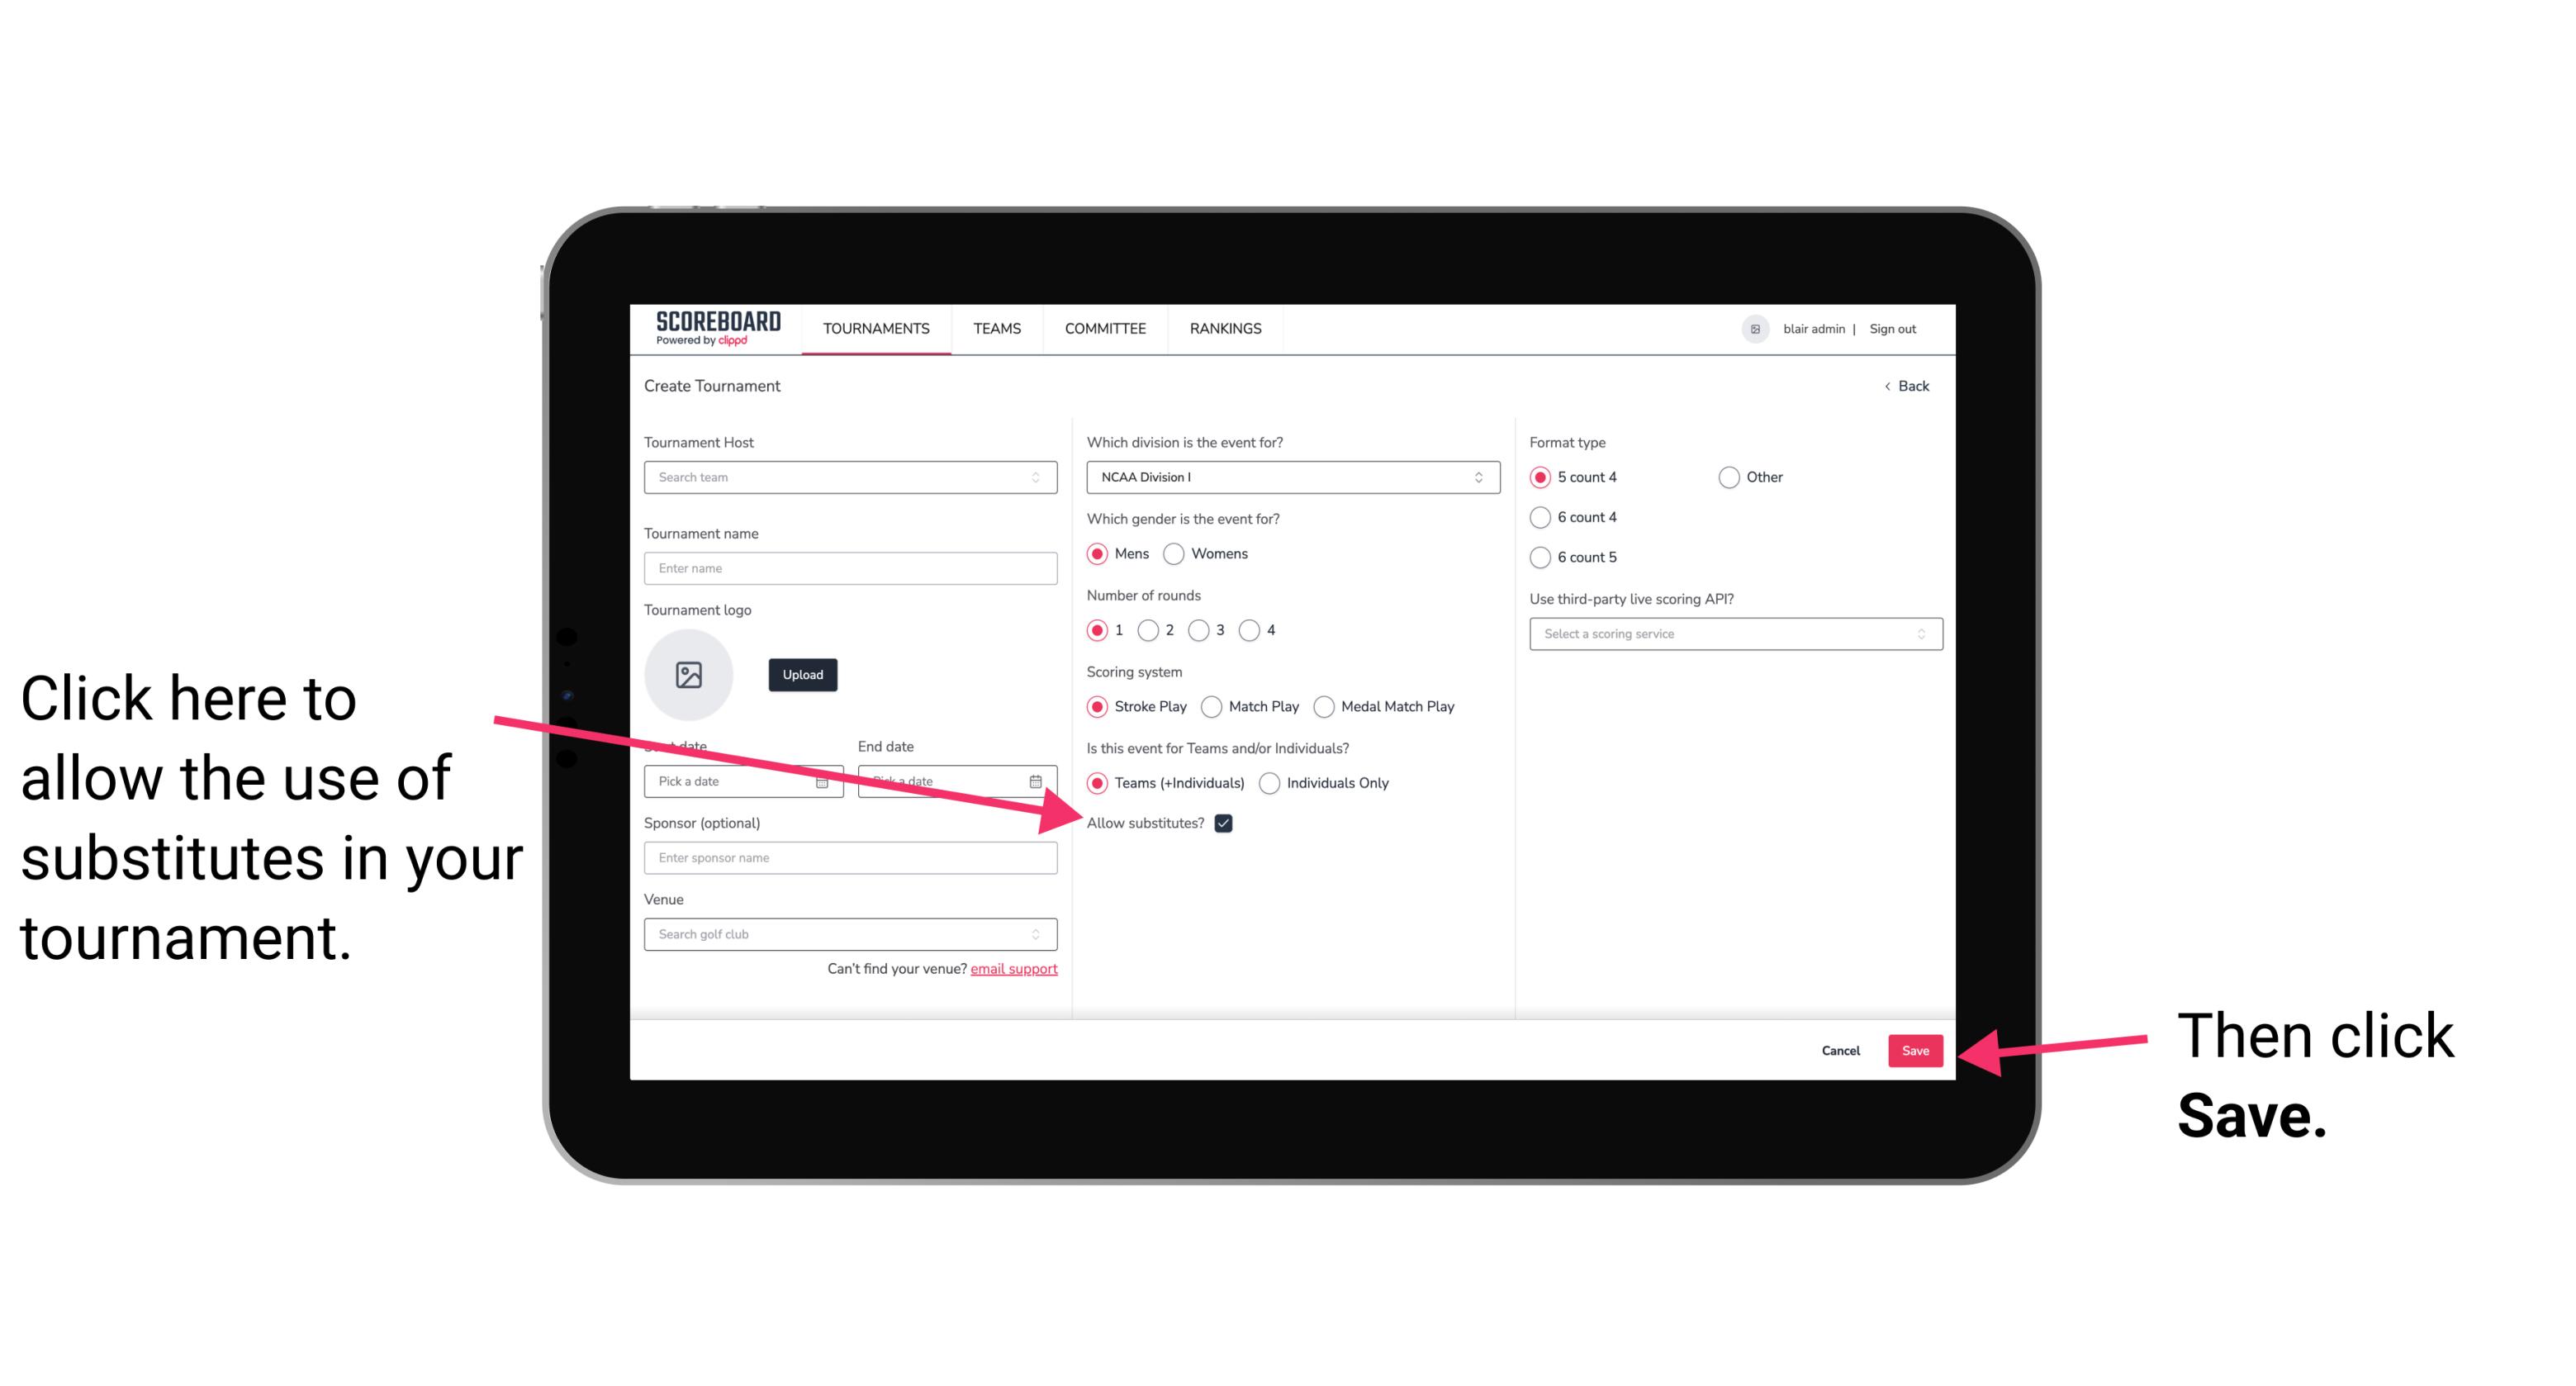Click the Tournament name input field

(852, 567)
